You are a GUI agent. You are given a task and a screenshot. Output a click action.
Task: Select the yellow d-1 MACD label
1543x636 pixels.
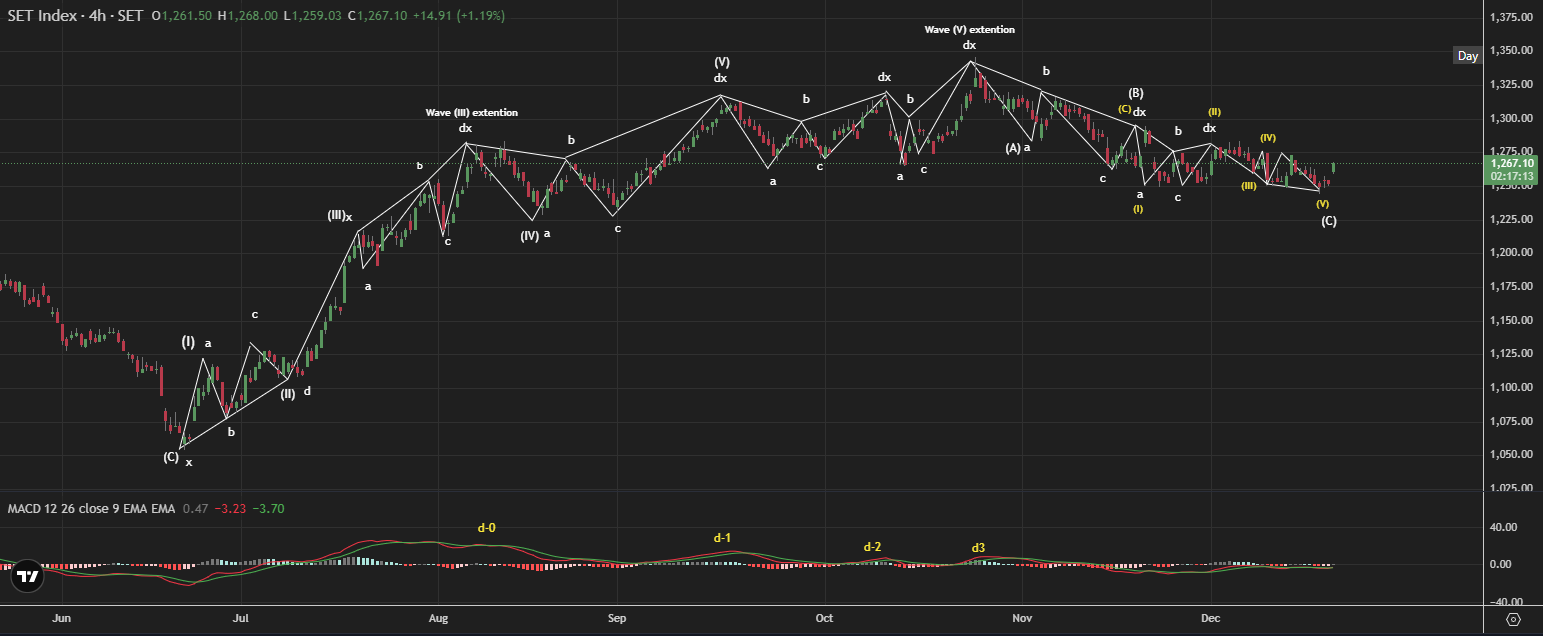(722, 538)
